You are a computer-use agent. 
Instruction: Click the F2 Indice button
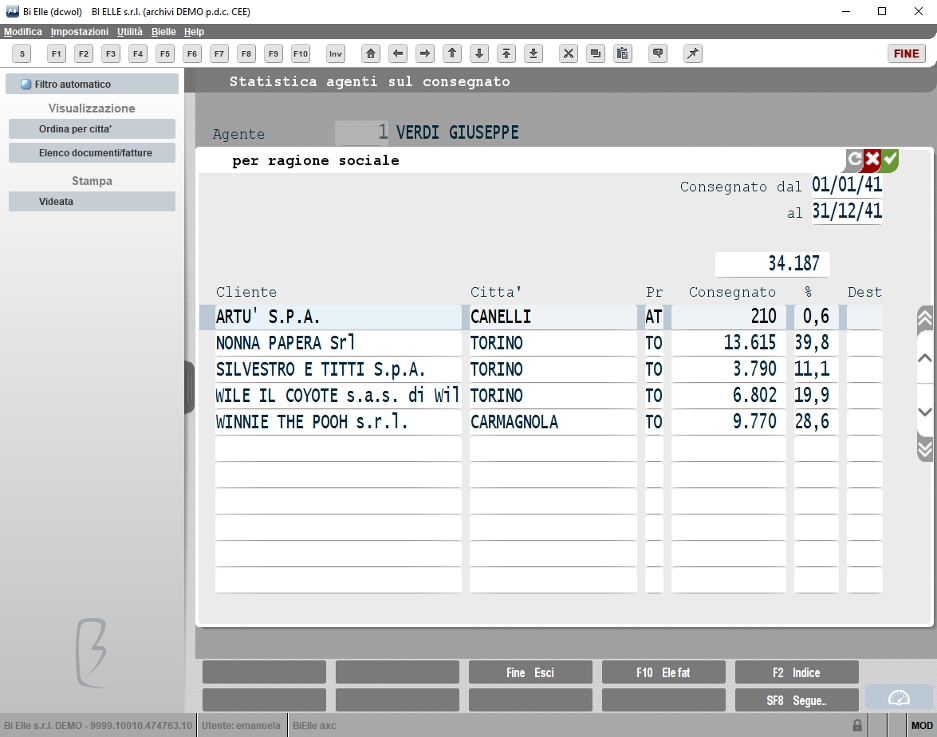(797, 672)
